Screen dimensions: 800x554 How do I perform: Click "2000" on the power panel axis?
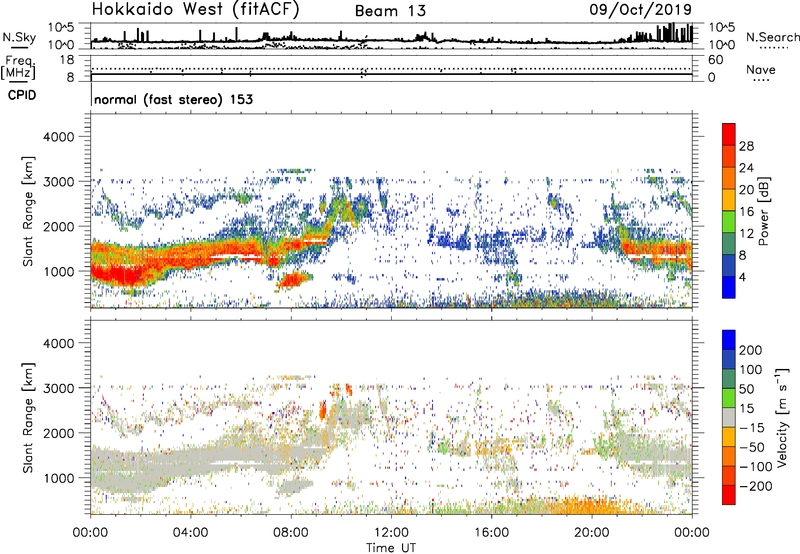point(59,226)
